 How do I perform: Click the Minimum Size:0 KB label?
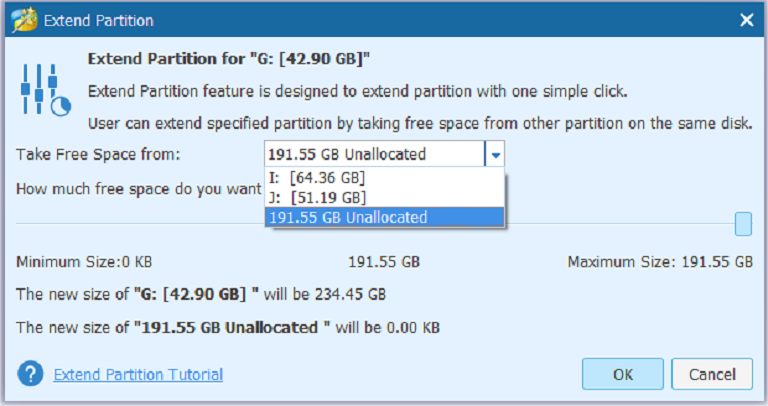click(x=84, y=262)
